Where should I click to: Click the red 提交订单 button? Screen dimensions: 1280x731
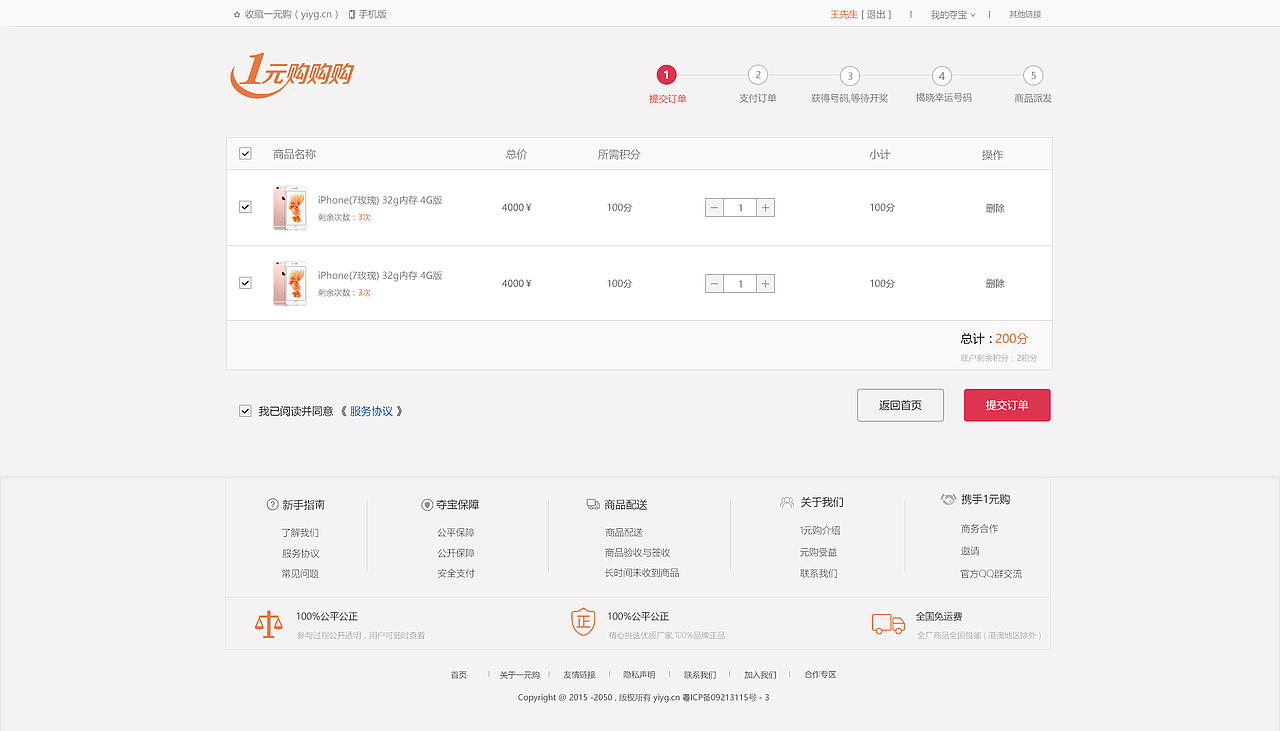(x=1007, y=405)
